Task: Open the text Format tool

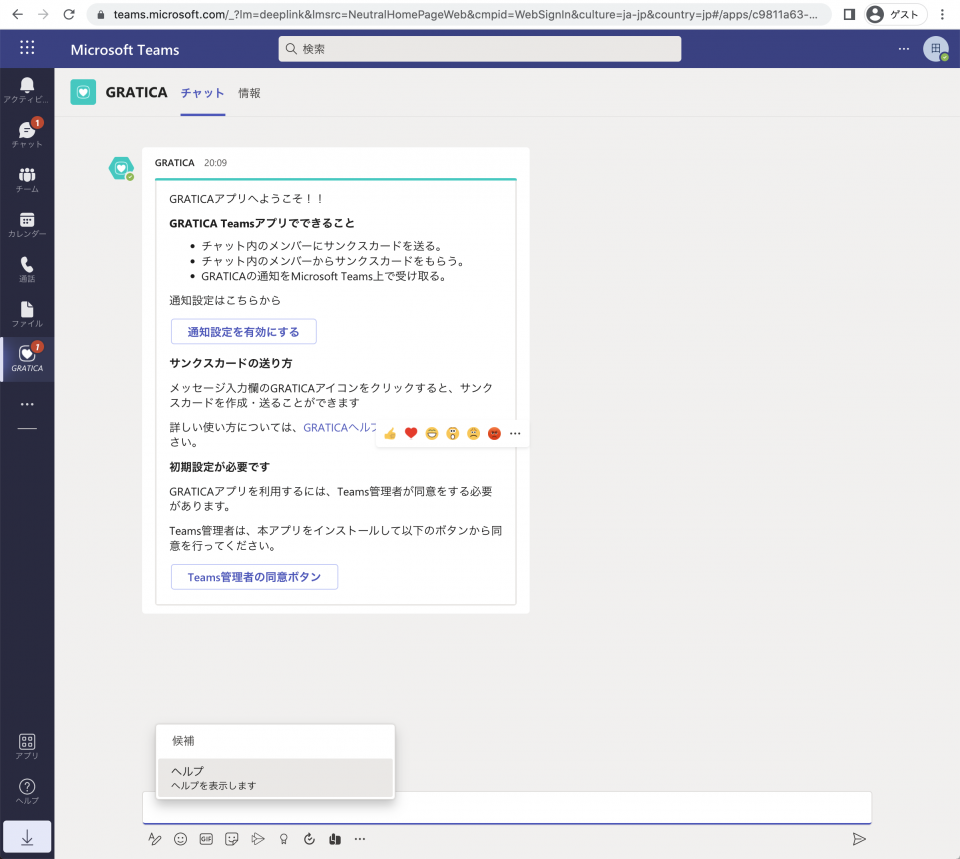Action: coord(154,839)
